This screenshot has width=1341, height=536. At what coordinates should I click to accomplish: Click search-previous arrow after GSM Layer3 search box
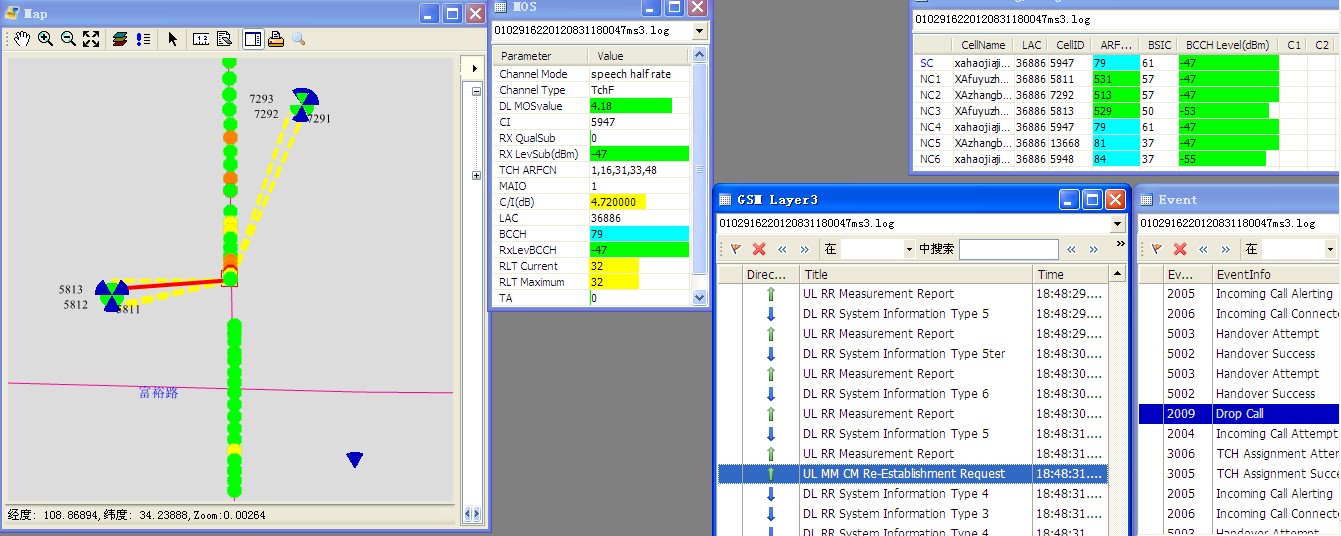1071,249
